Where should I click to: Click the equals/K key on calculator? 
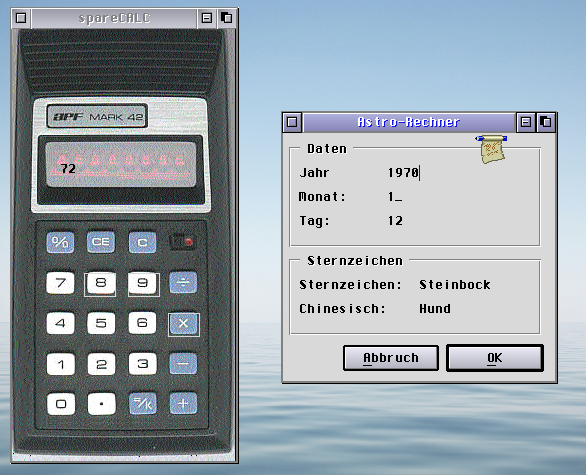(142, 404)
